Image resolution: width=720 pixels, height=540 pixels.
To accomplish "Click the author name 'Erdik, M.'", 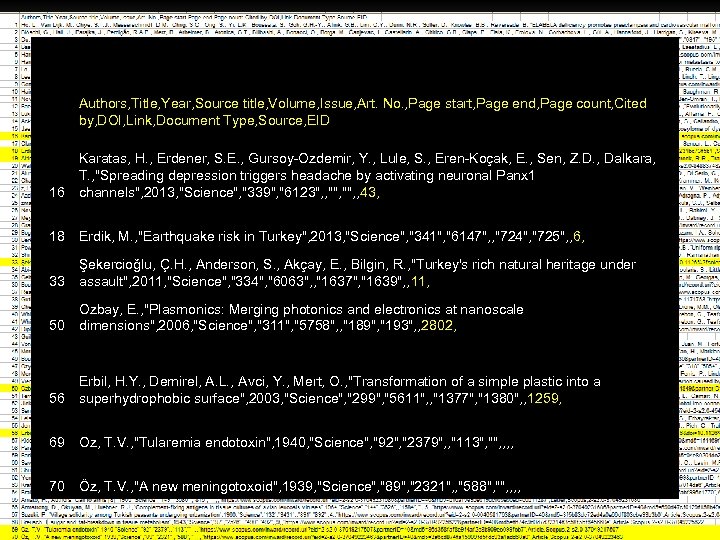I will (x=107, y=236).
